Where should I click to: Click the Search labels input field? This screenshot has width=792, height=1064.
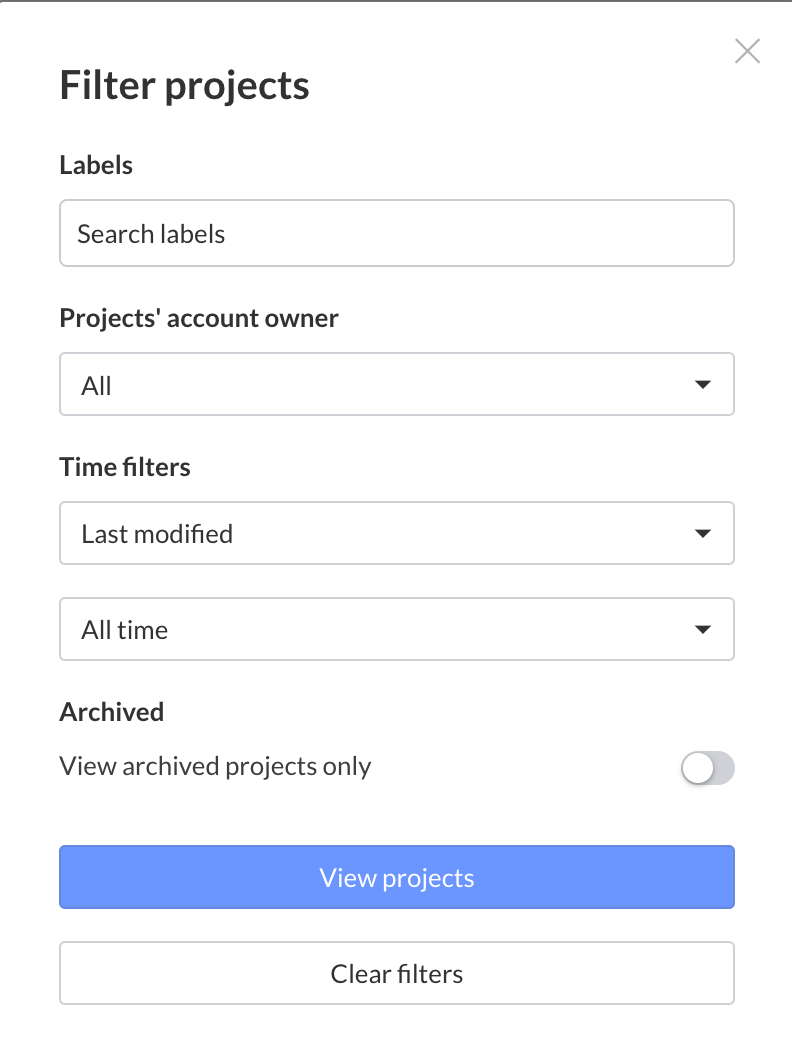pos(397,234)
